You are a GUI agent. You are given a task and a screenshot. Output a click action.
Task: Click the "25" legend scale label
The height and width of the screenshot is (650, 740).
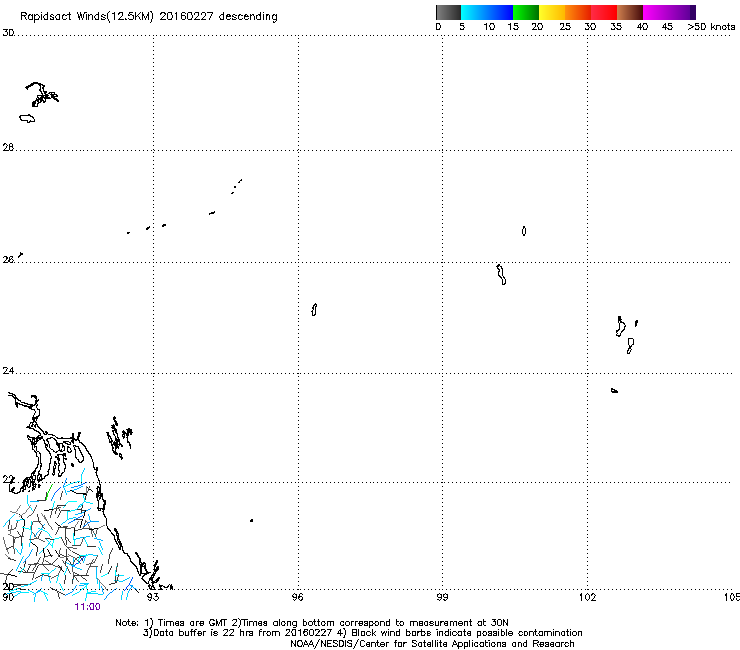(565, 27)
